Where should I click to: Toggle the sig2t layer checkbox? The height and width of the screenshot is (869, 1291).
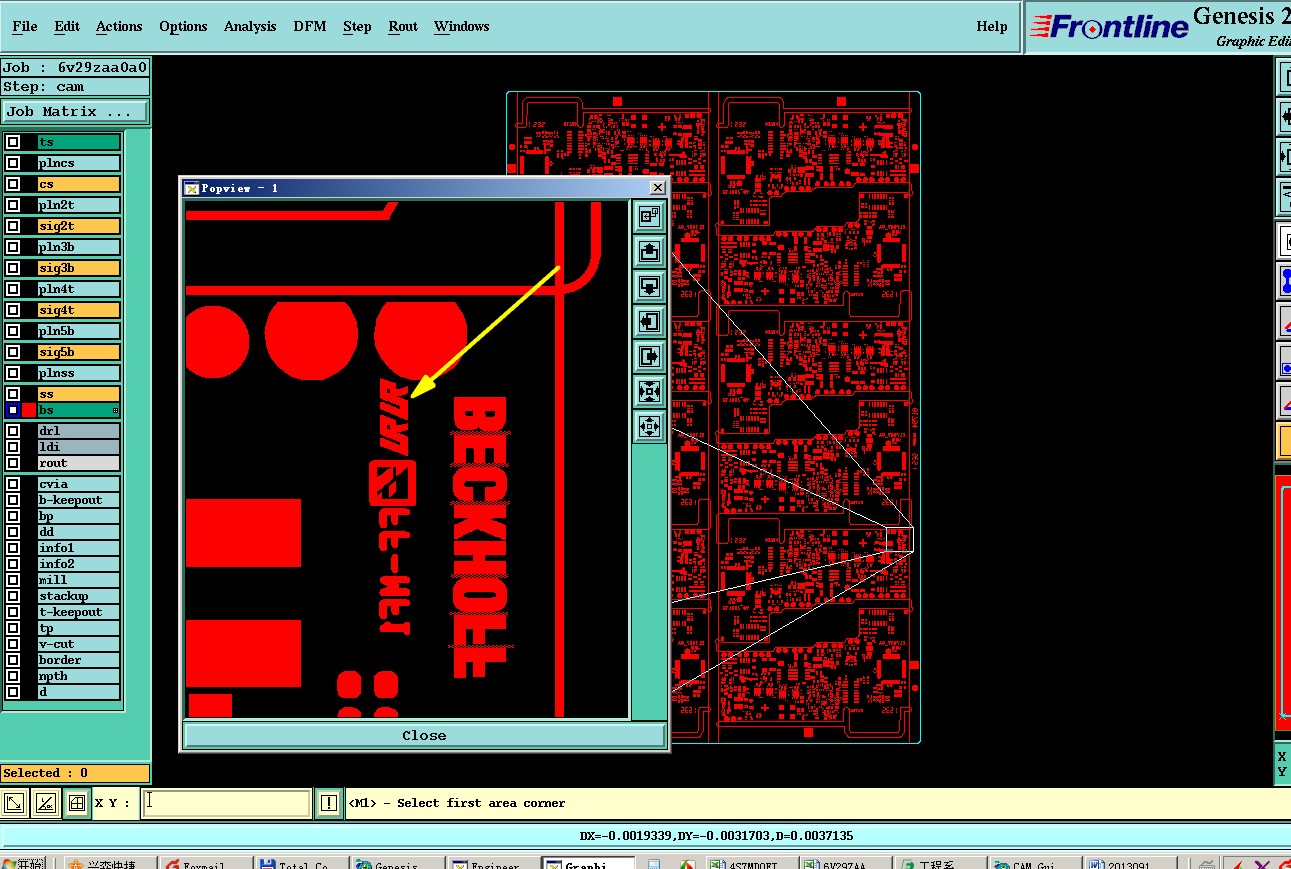tap(13, 226)
